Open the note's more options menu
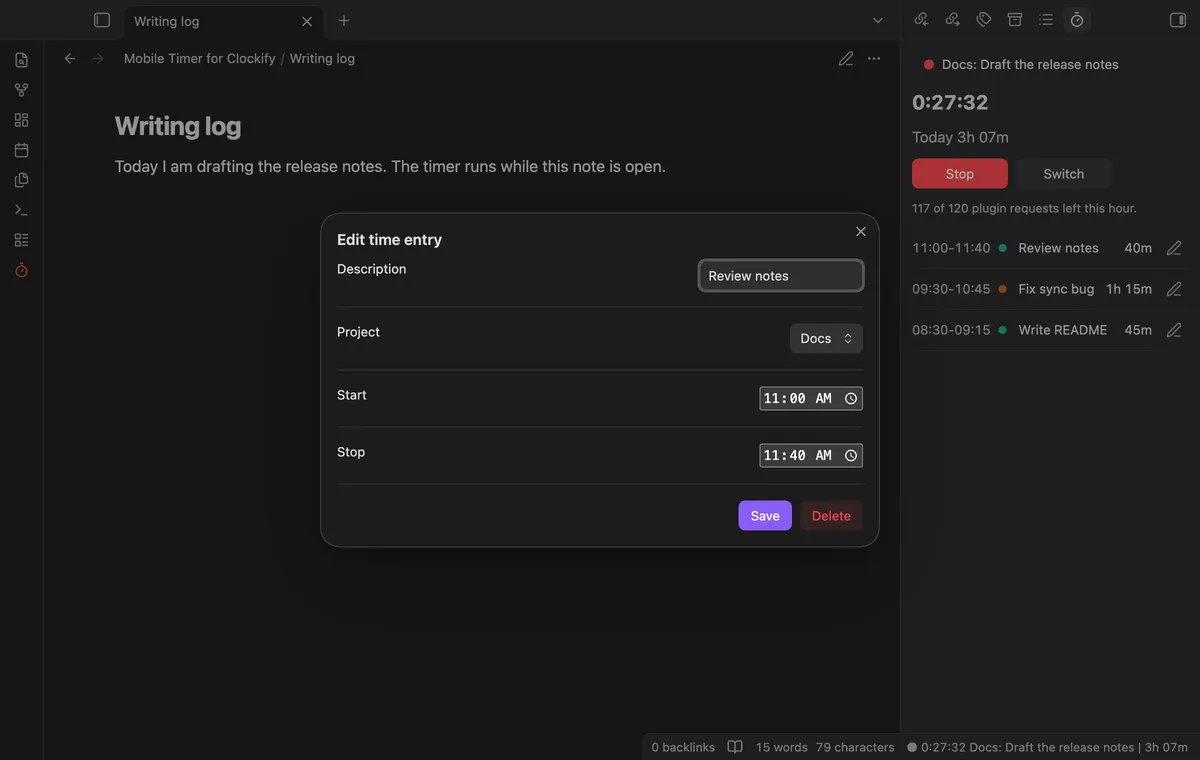The image size is (1200, 760). point(874,59)
